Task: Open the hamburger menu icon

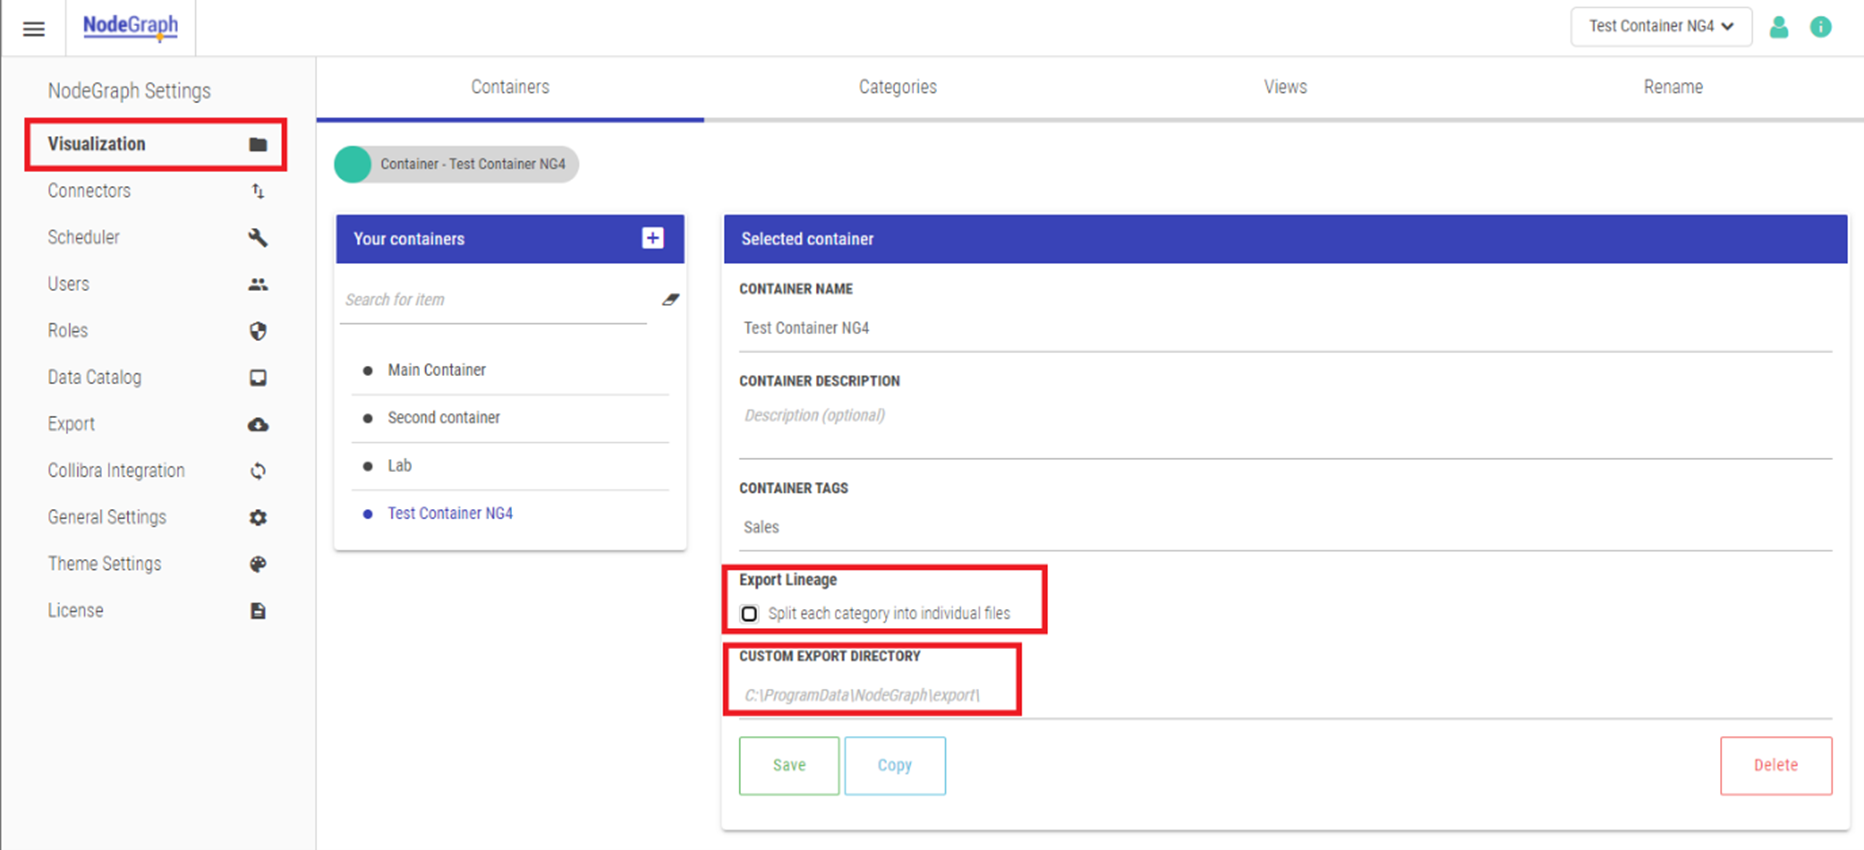Action: tap(34, 29)
